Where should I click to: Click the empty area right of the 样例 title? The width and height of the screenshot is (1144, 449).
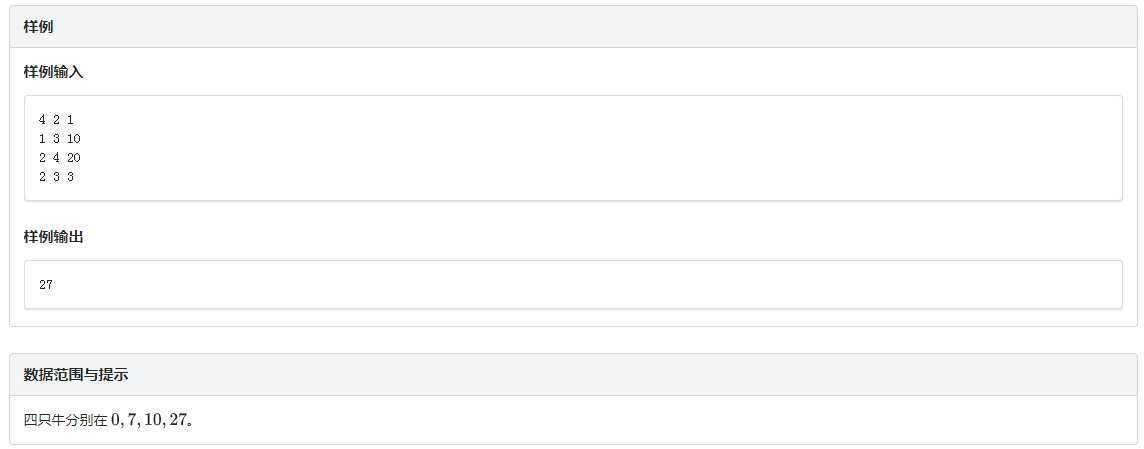584,27
